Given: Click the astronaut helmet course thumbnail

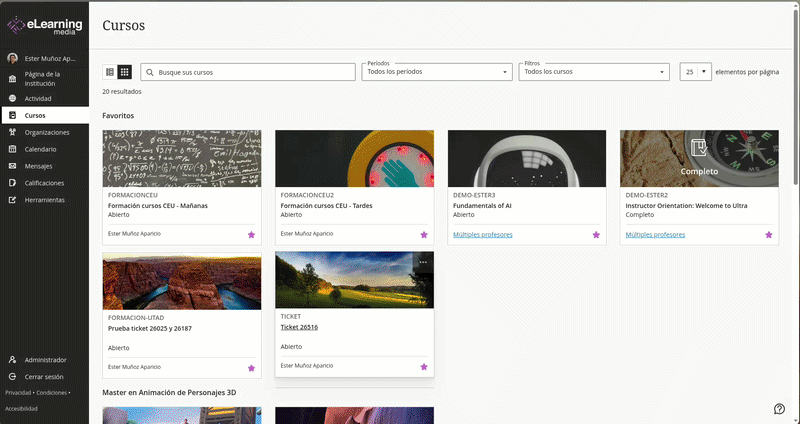Looking at the screenshot, I should point(527,158).
